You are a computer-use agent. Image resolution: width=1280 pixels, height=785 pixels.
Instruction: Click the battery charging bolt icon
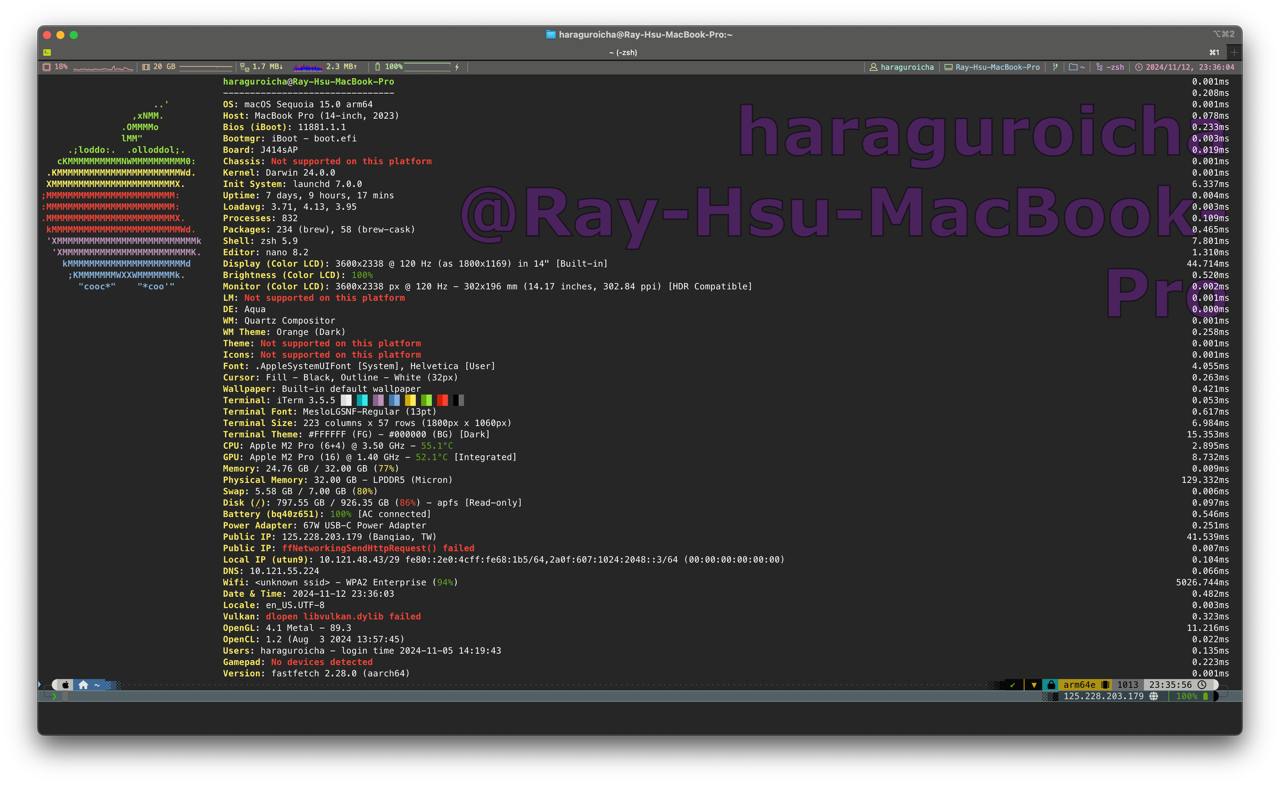457,67
